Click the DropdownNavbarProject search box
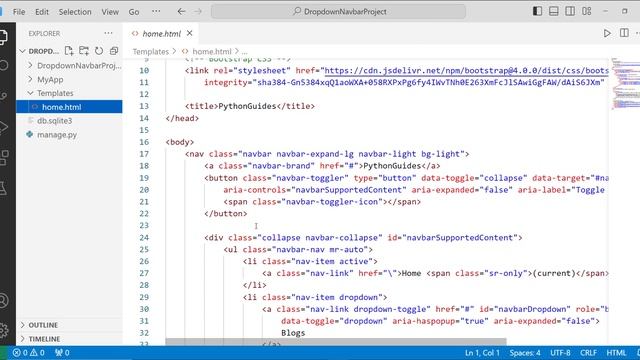 pos(338,11)
